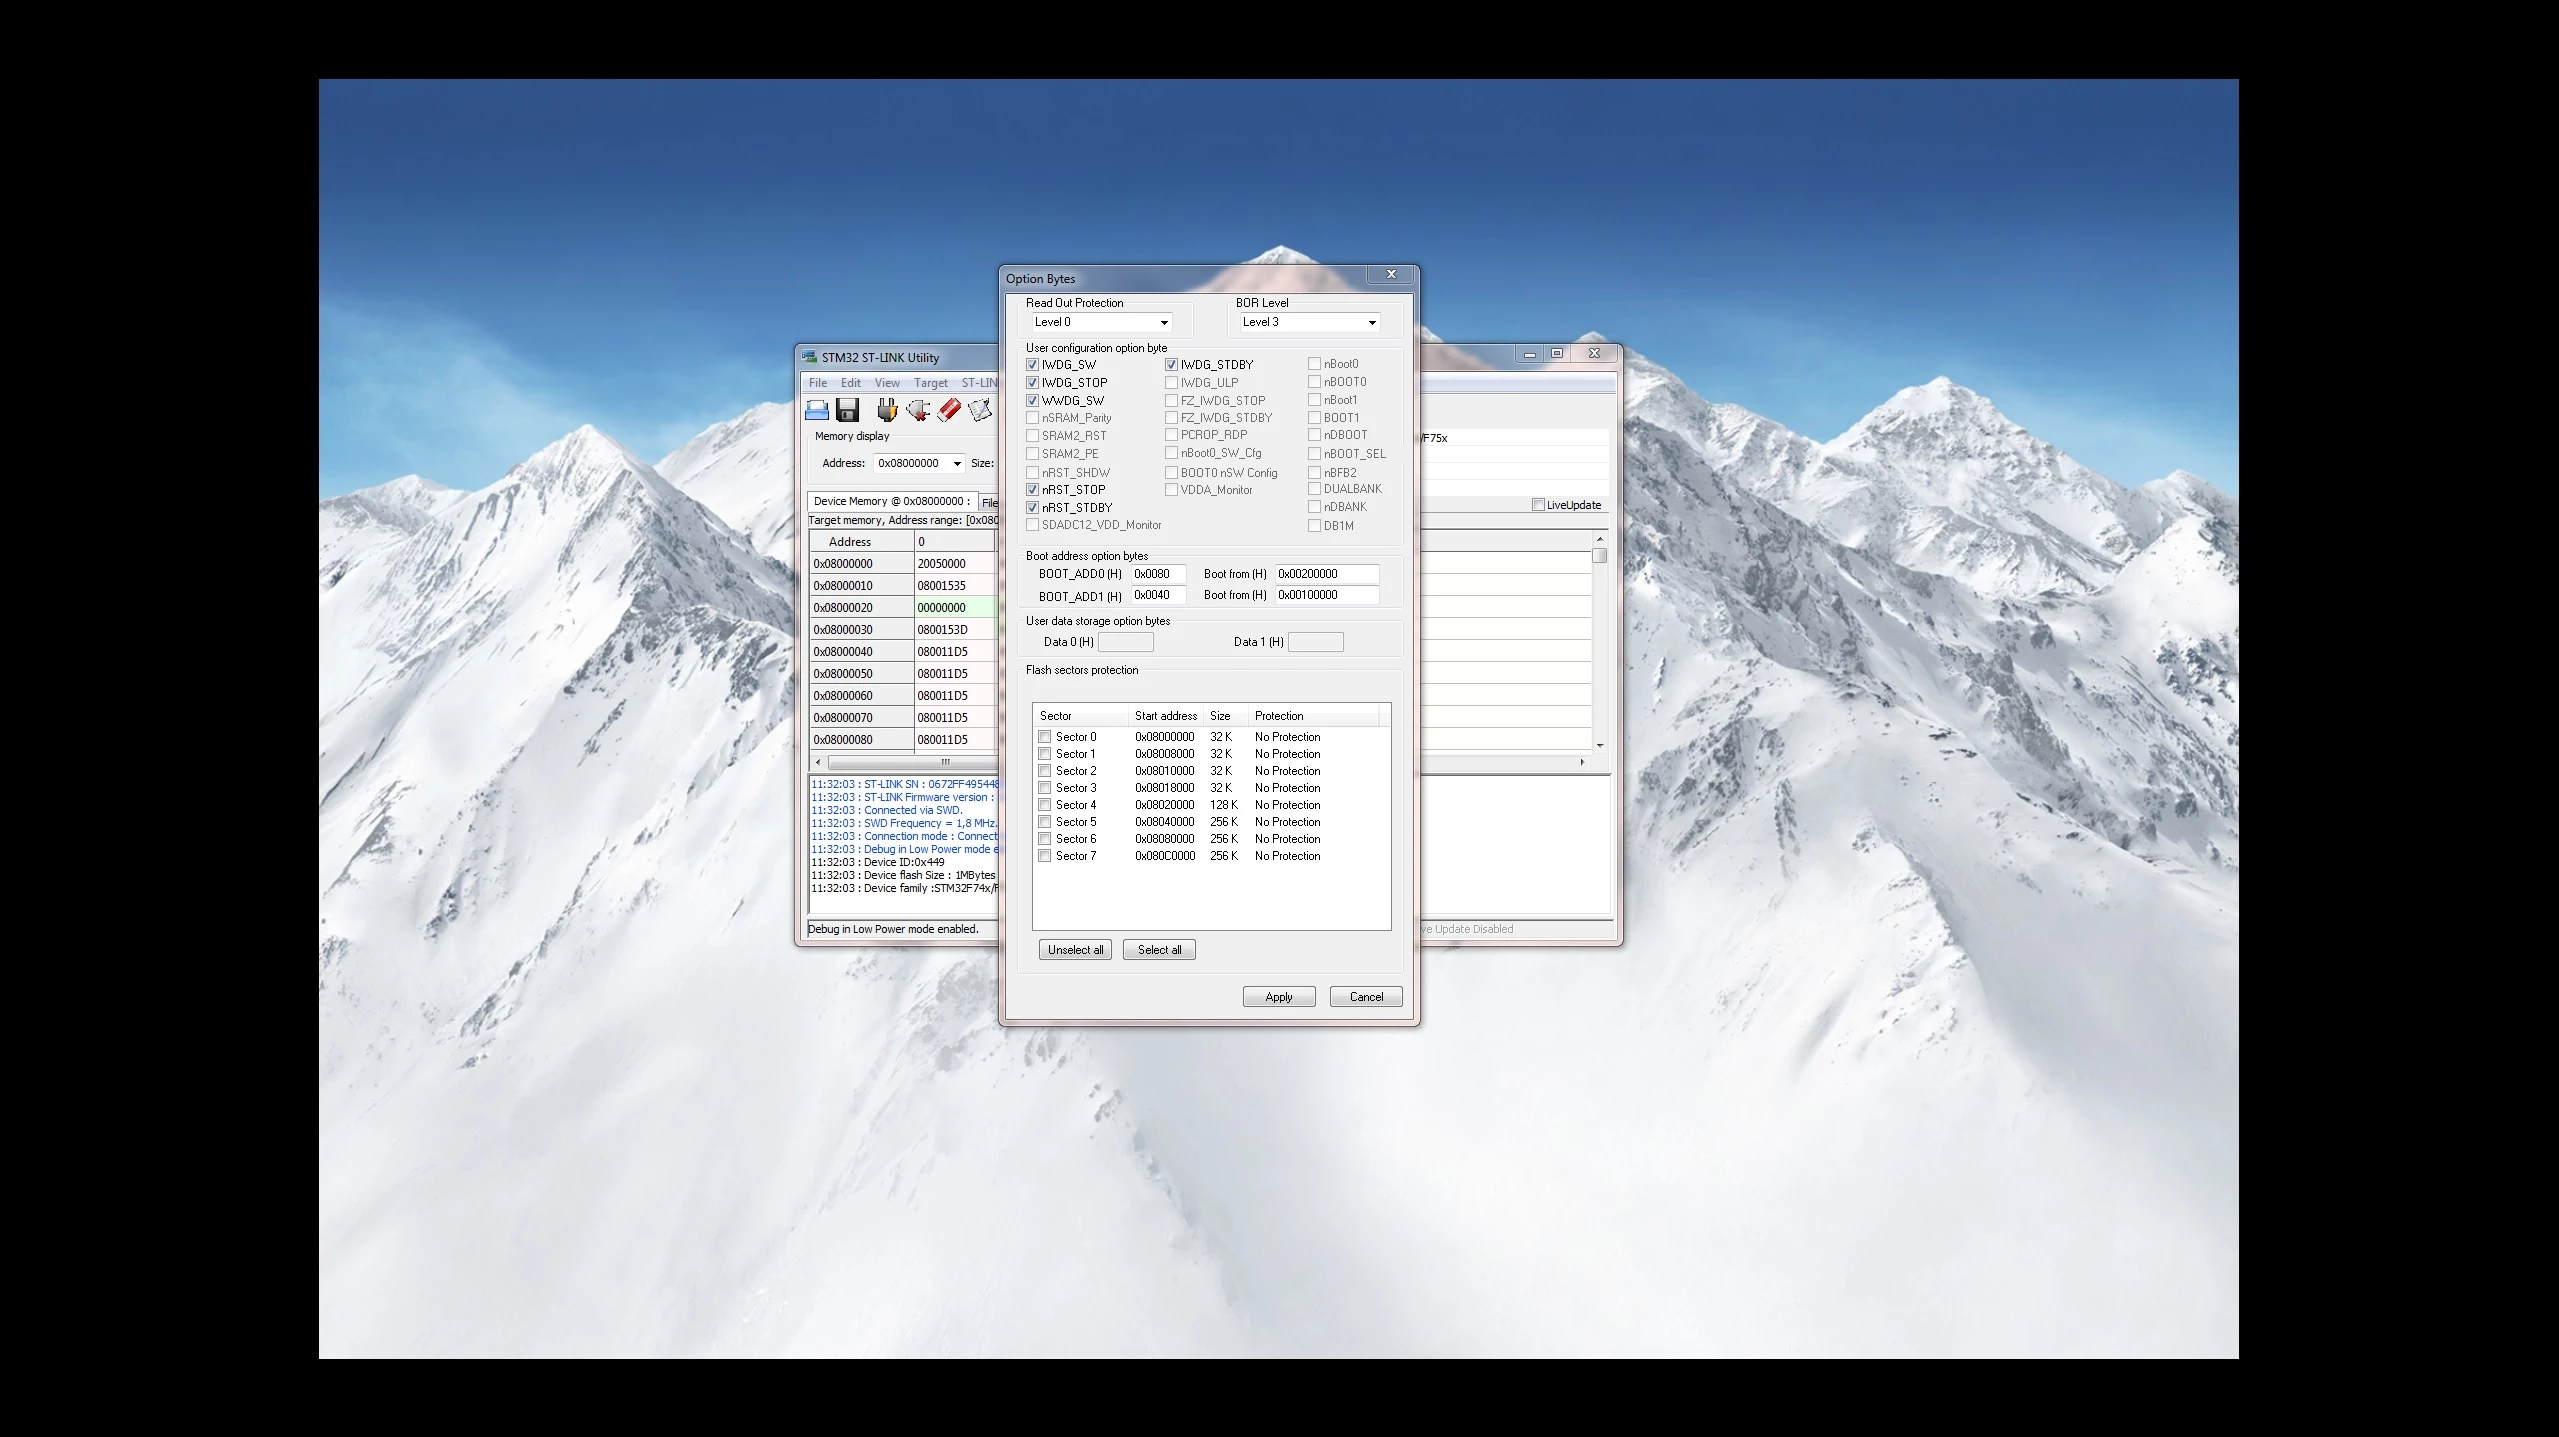Image resolution: width=2559 pixels, height=1437 pixels.
Task: Toggle the IWDG_SW checkbox
Action: pyautogui.click(x=1033, y=365)
